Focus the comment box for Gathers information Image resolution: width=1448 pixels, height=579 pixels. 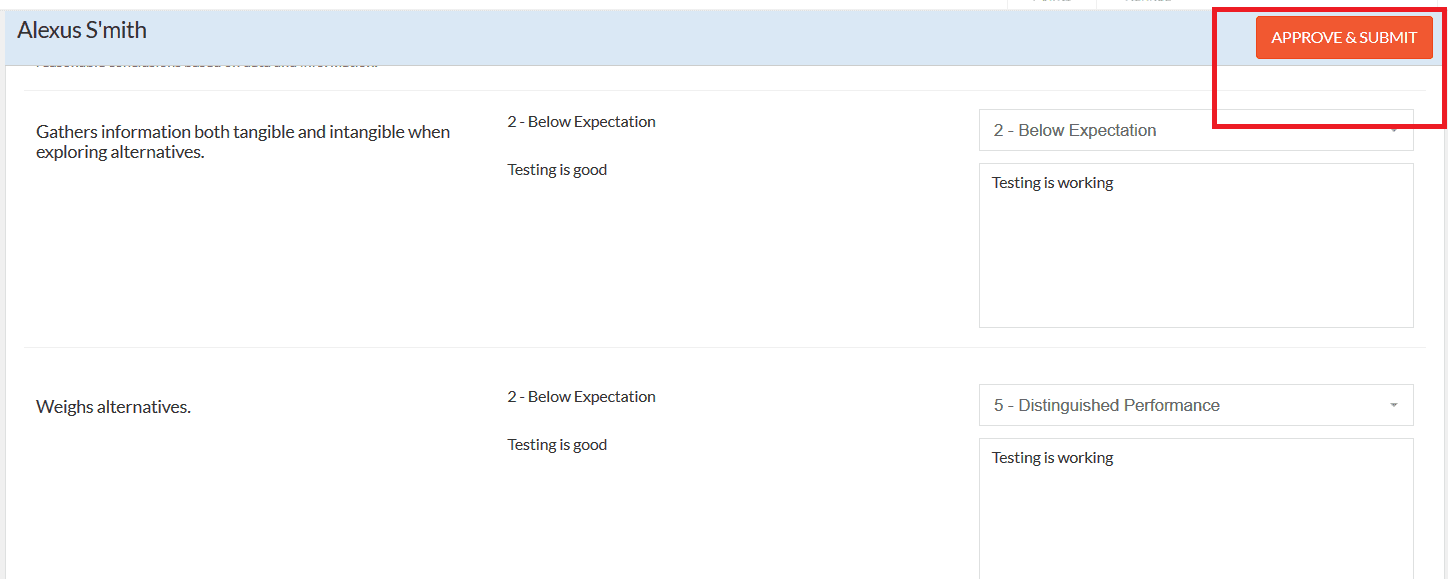point(1196,245)
